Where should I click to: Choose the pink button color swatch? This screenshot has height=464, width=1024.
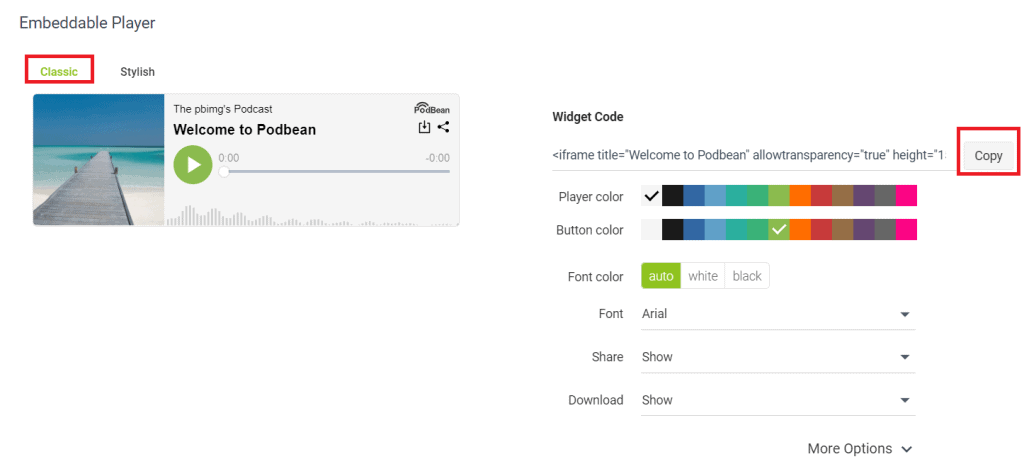click(x=906, y=229)
